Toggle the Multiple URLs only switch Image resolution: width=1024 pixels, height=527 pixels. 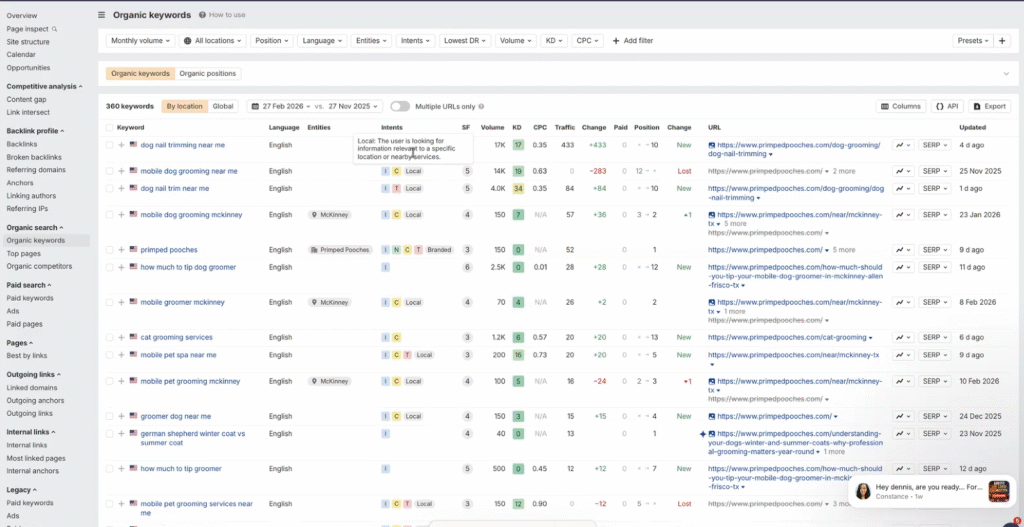click(x=400, y=106)
